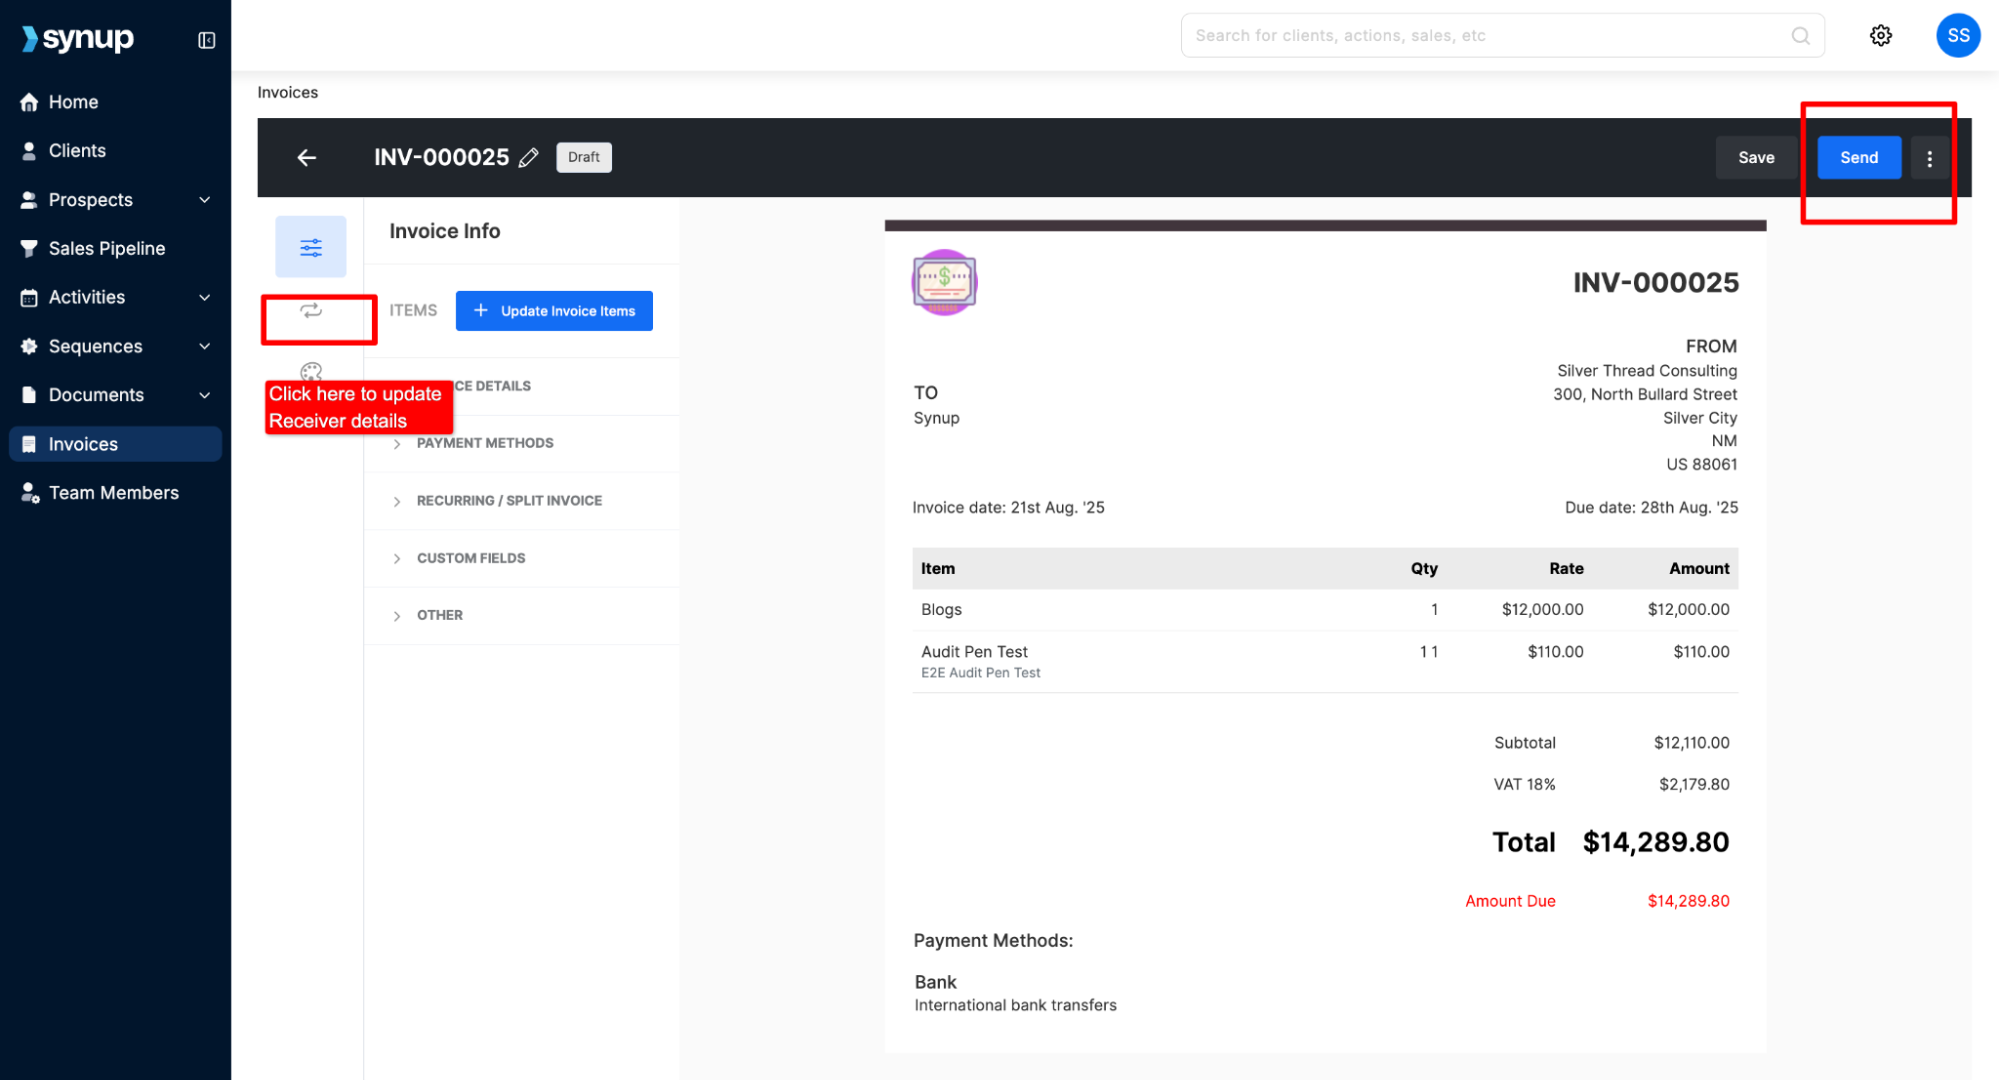The width and height of the screenshot is (1999, 1080).
Task: Collapse the sidebar with panel toggle icon
Action: (207, 40)
